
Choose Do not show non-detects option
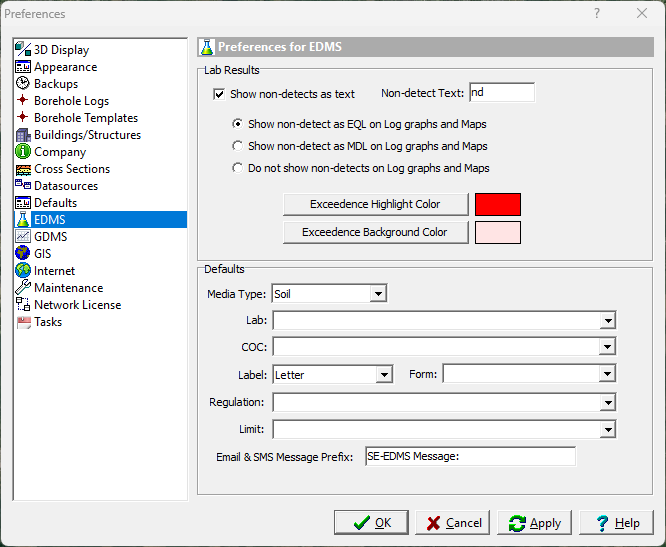coord(237,168)
